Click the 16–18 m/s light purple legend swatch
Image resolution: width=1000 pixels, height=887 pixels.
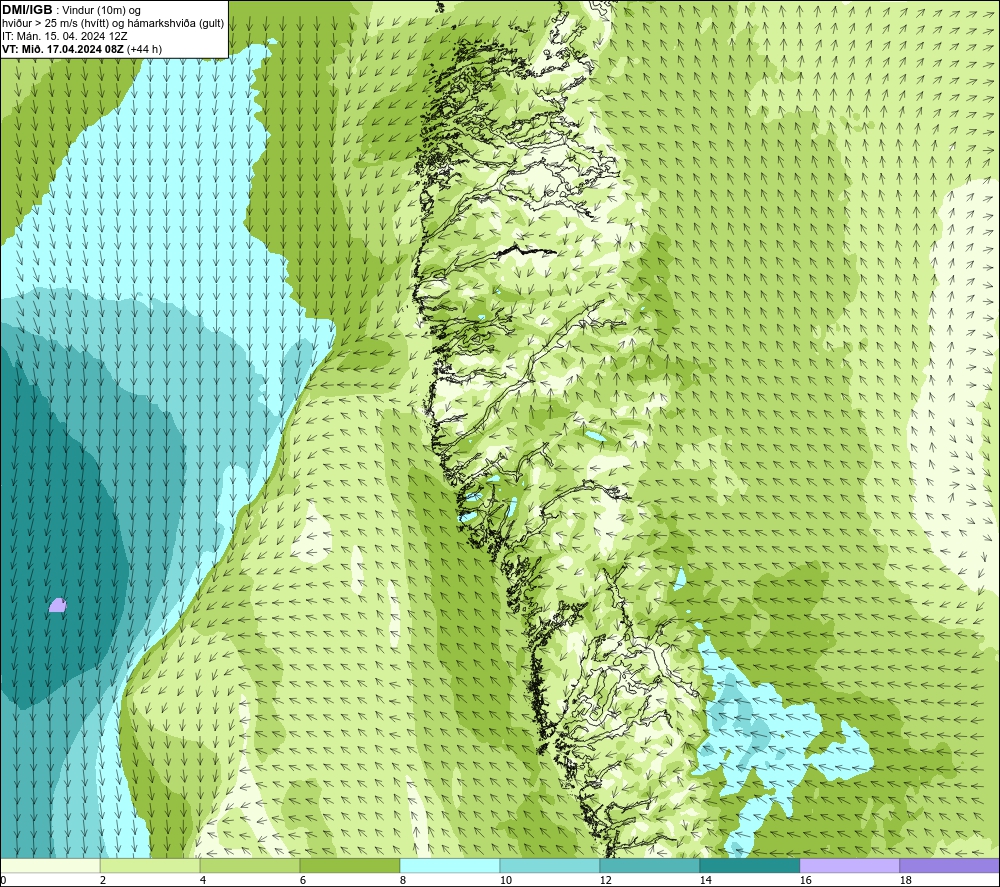(x=849, y=865)
